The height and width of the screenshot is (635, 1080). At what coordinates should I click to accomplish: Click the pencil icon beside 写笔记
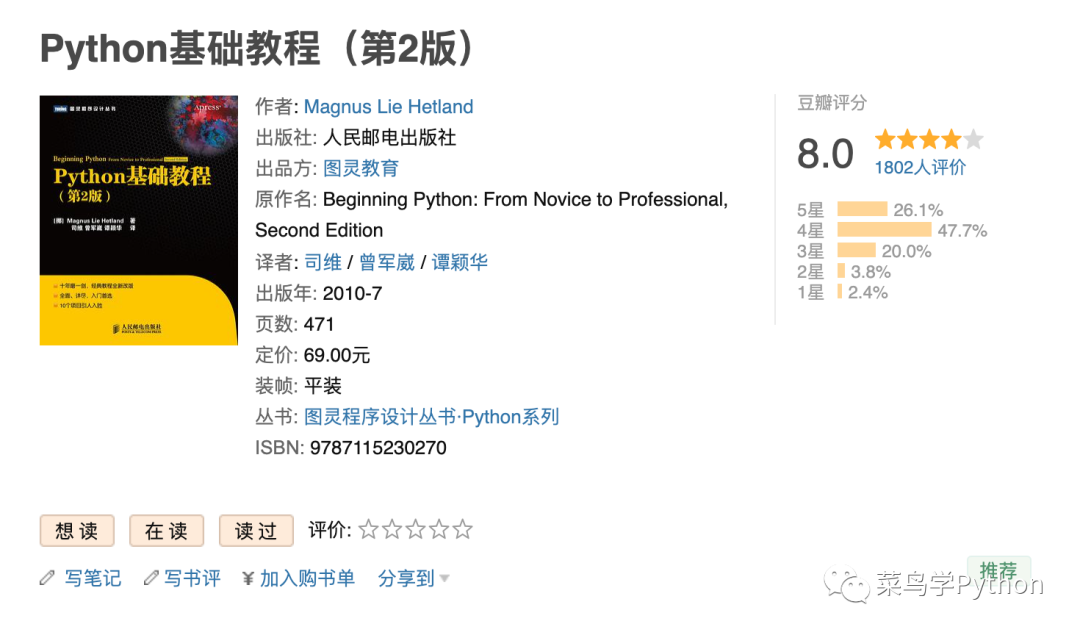pos(47,578)
